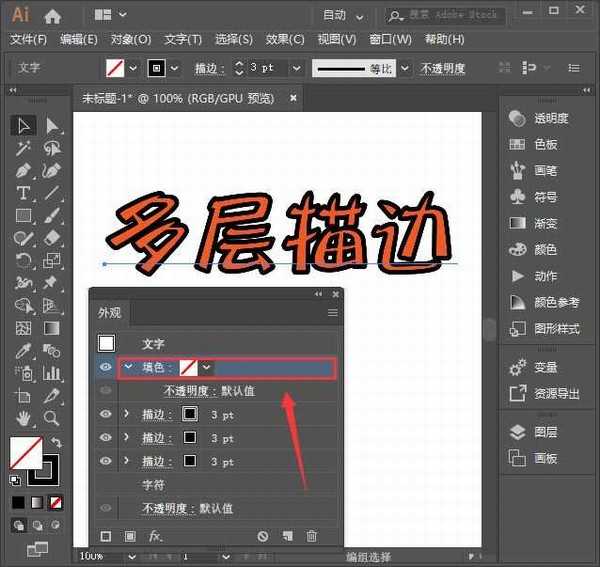Select the Selection tool (black arrow)
Image resolution: width=600 pixels, height=567 pixels.
23,126
